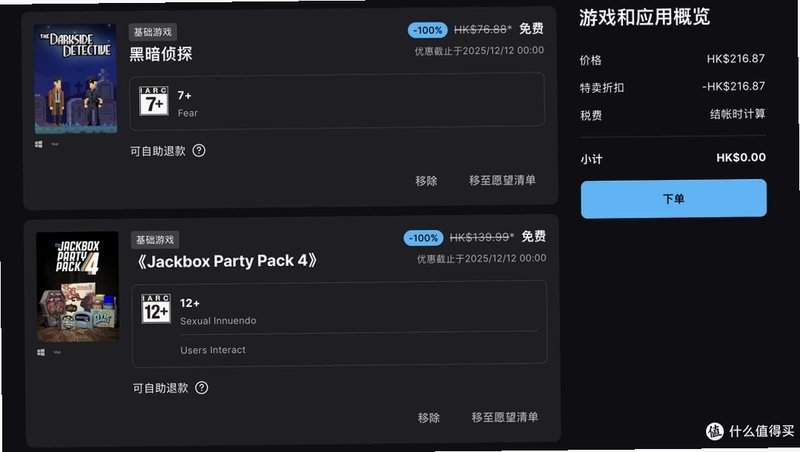
Task: Click Windows platform icon under Darkside Detective cover
Action: (x=39, y=144)
